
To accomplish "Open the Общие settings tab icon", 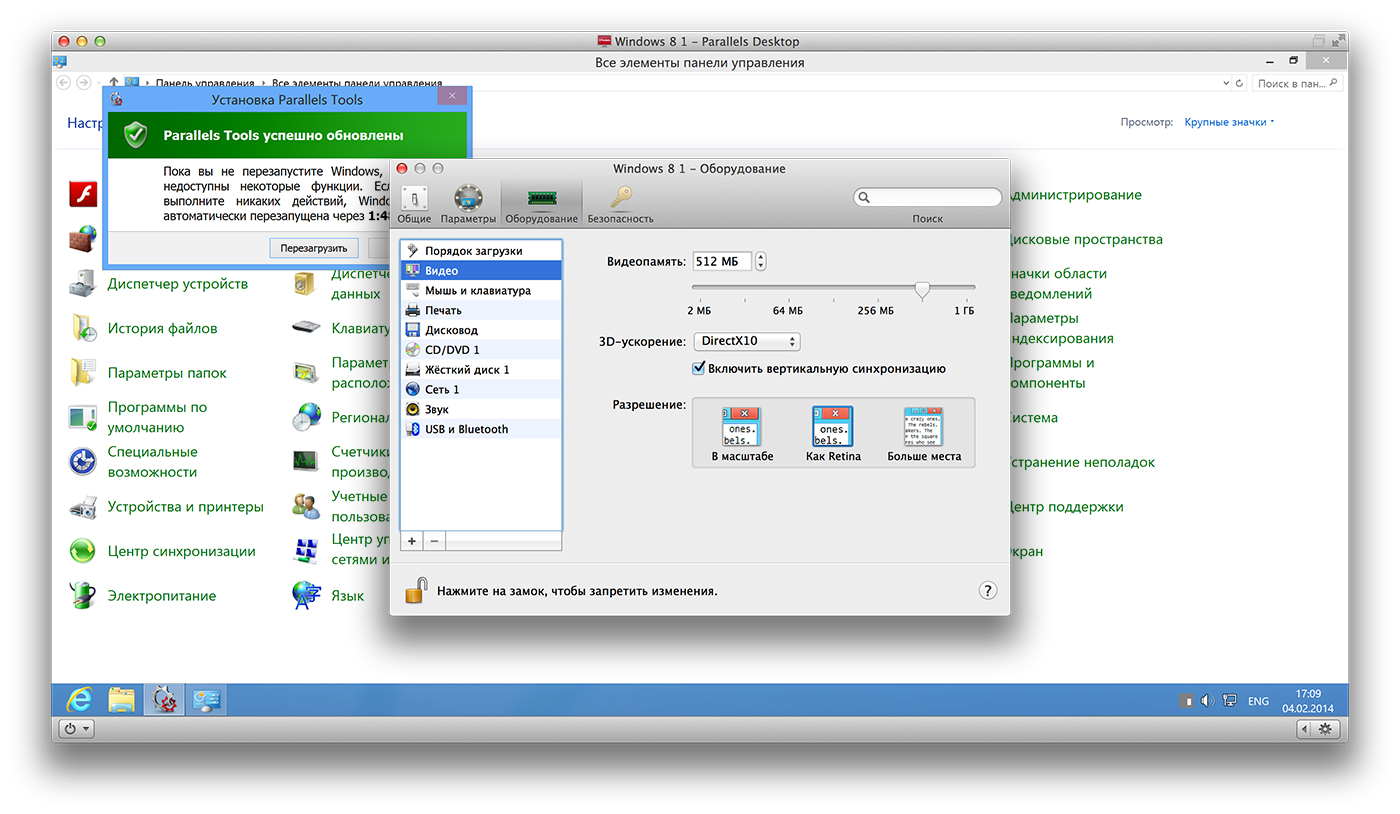I will tap(414, 198).
